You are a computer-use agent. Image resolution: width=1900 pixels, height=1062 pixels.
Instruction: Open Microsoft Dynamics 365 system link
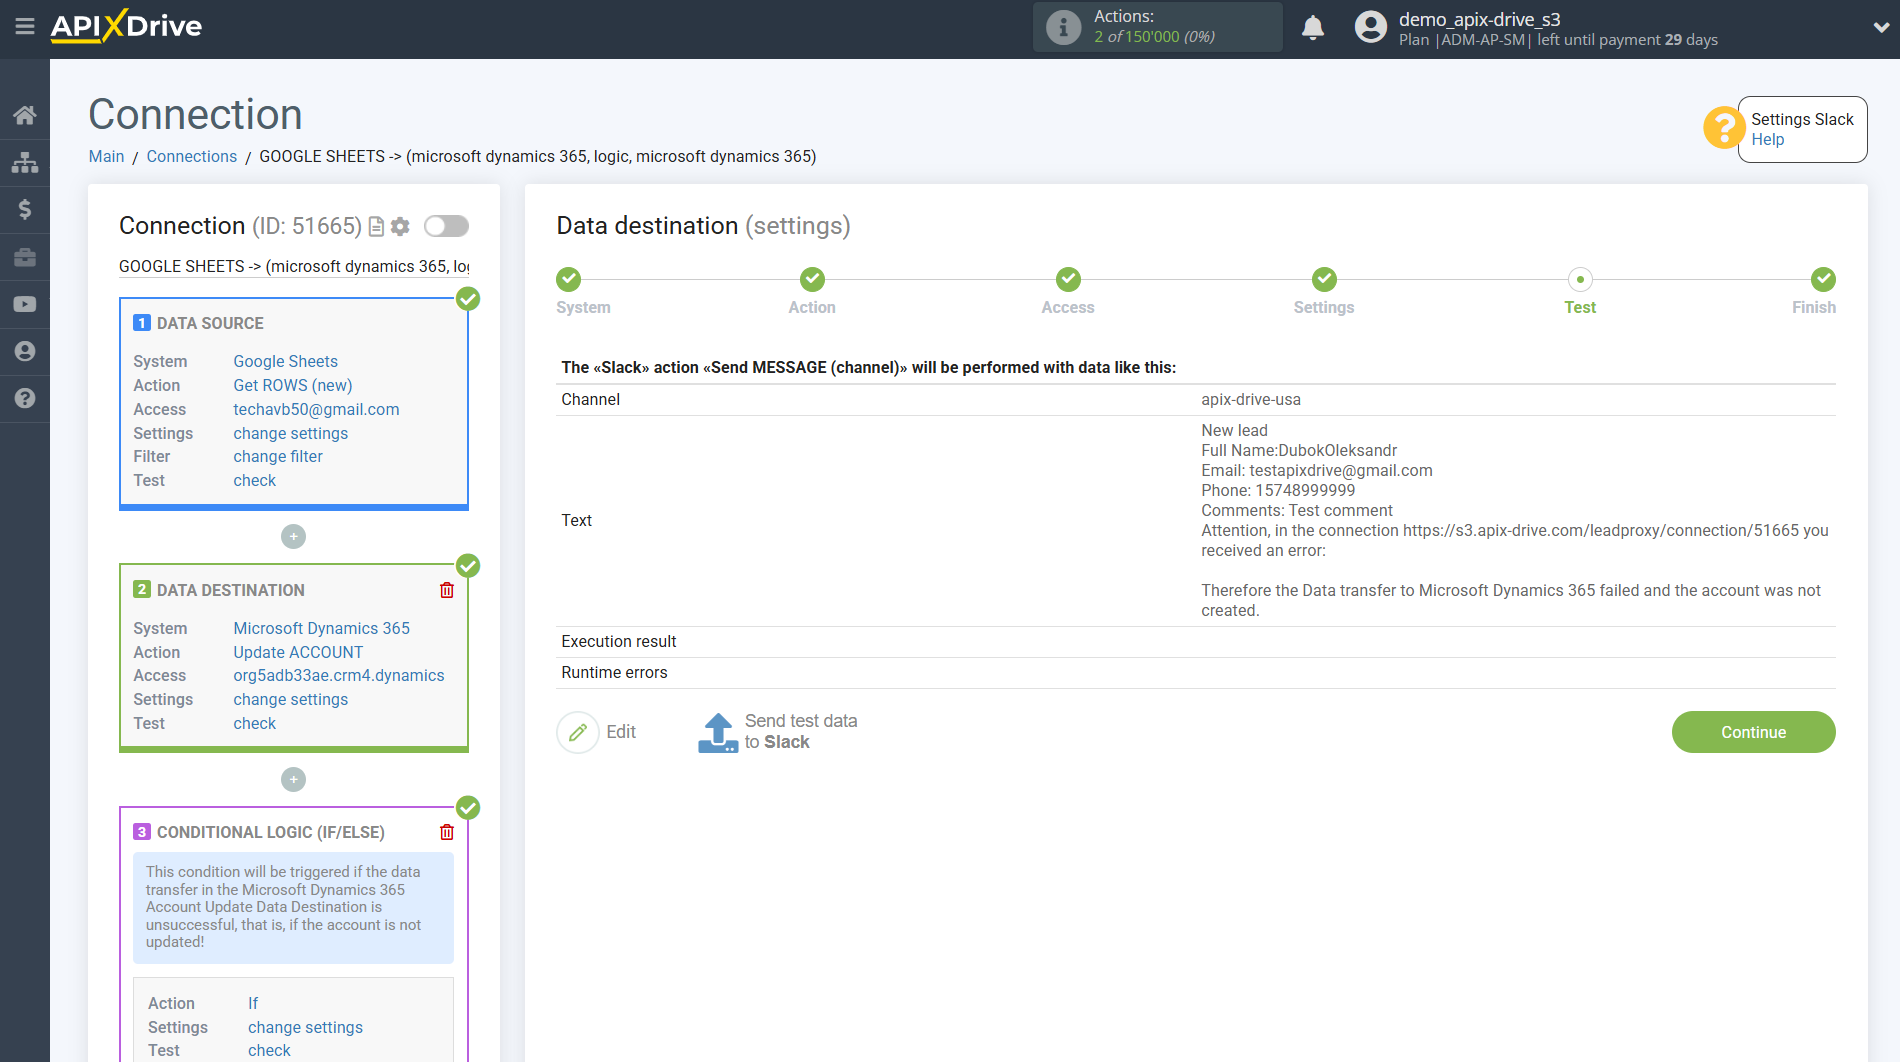click(322, 628)
